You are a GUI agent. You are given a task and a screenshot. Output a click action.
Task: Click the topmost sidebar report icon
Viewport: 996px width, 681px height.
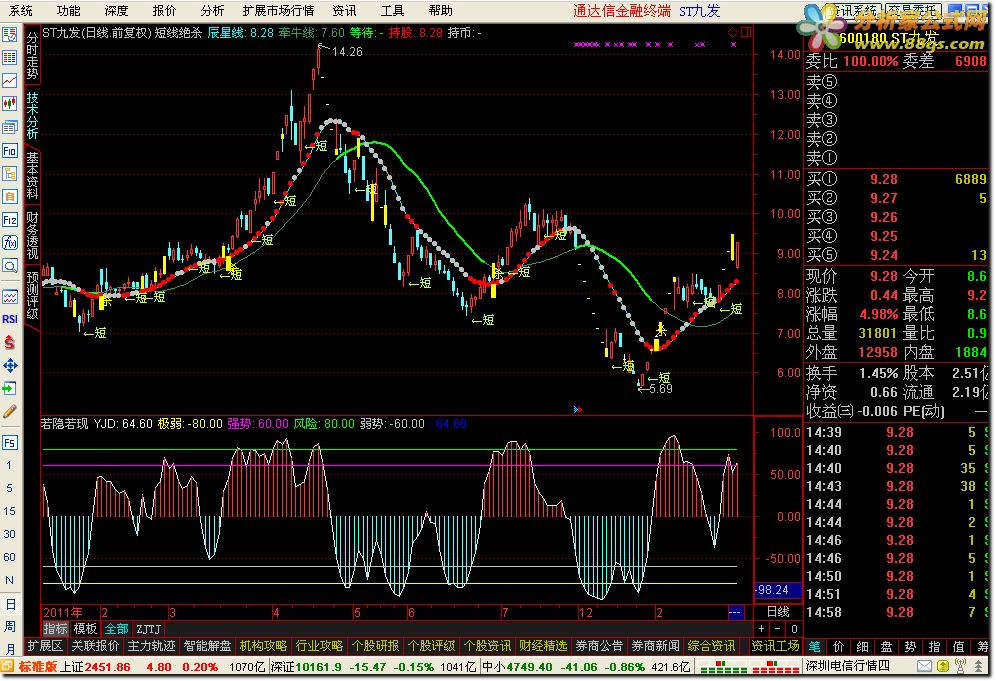(x=10, y=34)
